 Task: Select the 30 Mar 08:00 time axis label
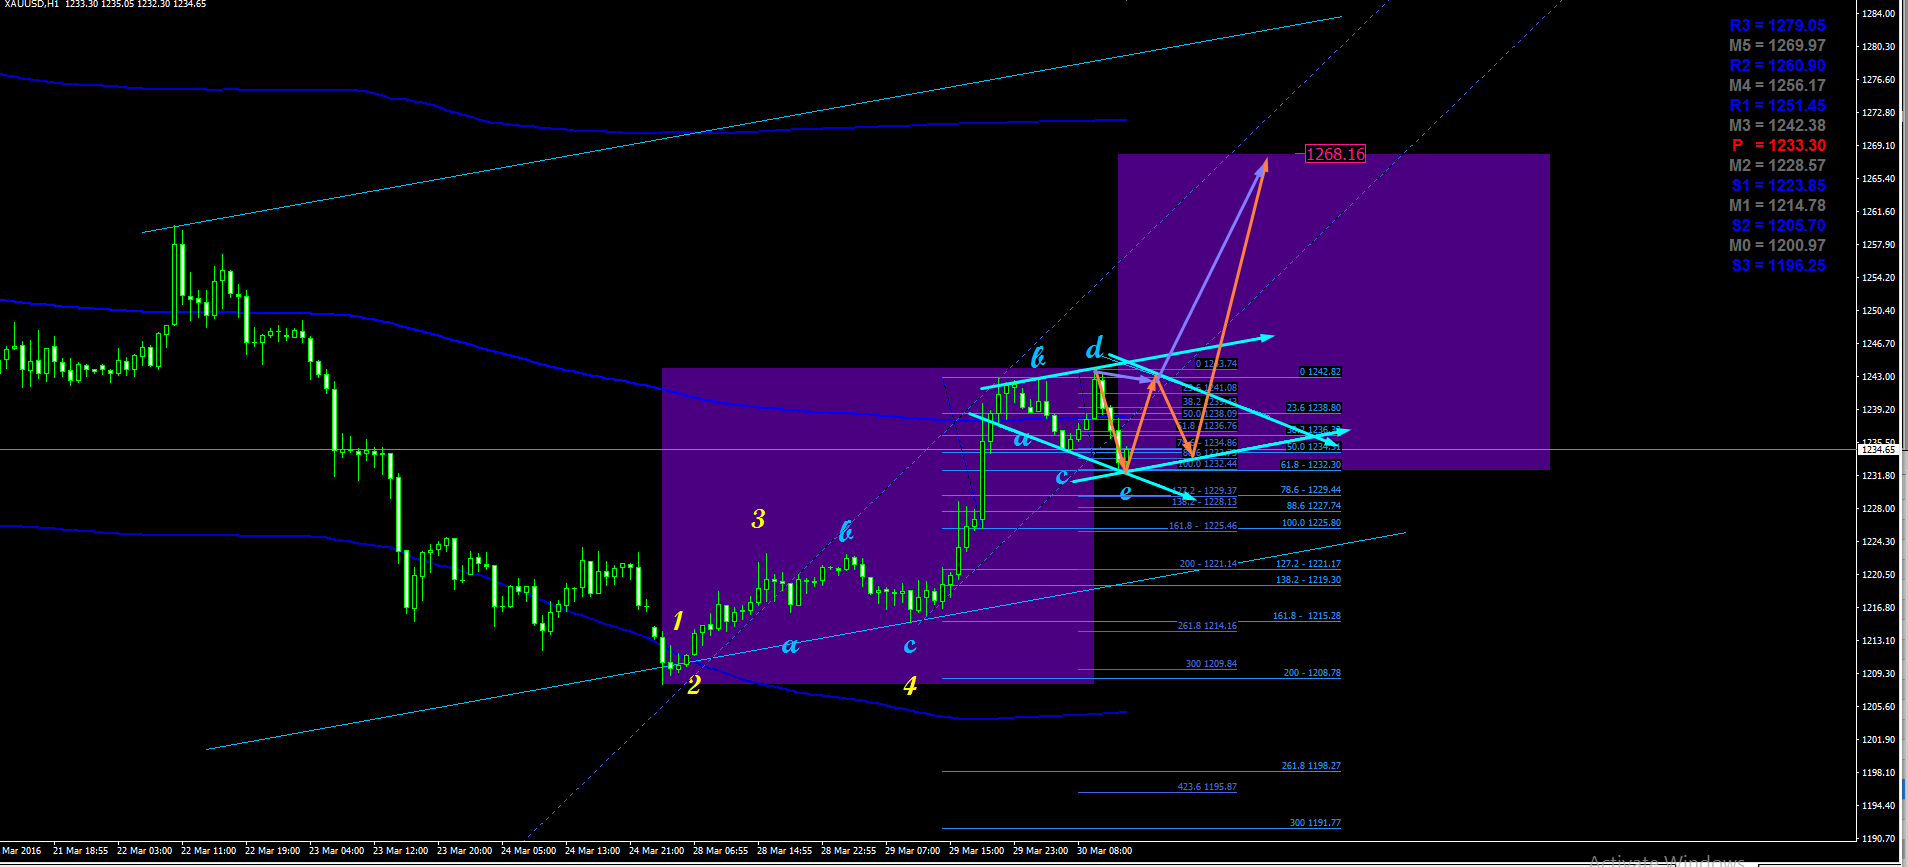1105,851
